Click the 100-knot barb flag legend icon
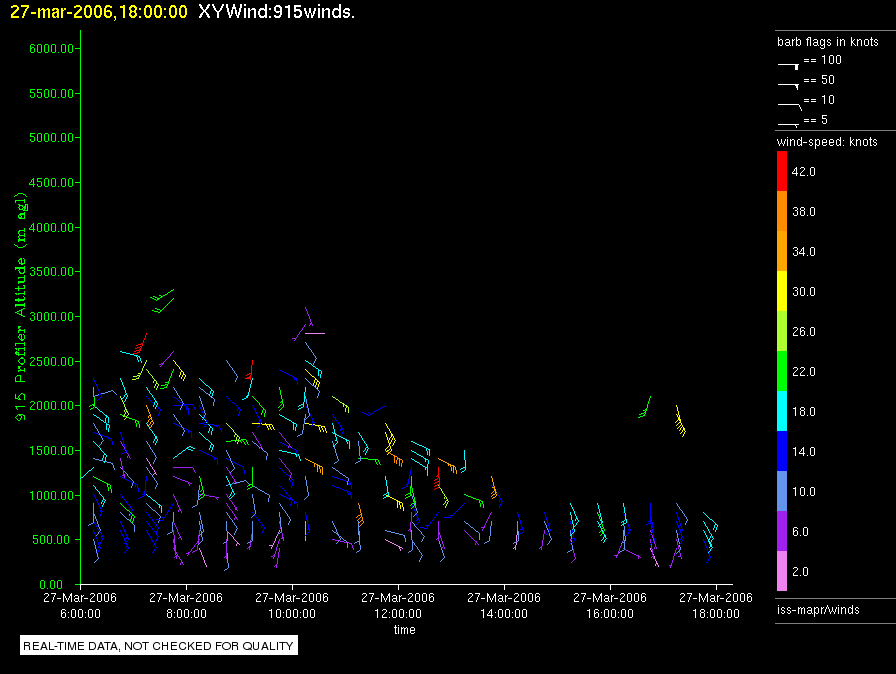 point(788,63)
